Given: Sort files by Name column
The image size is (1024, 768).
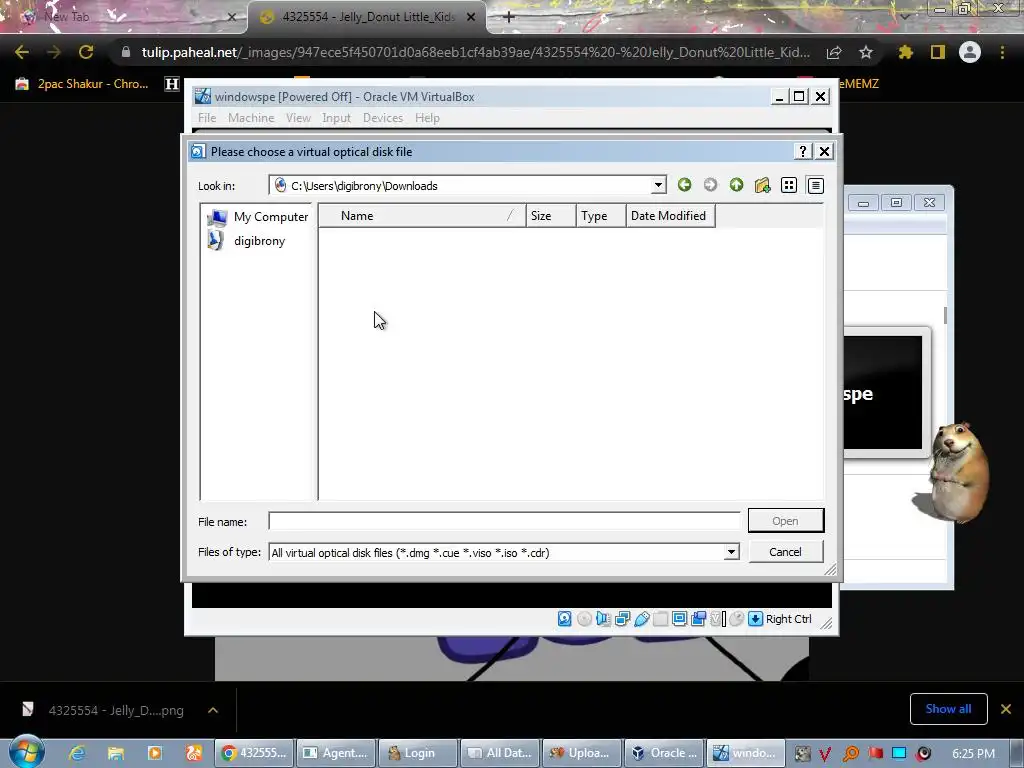Looking at the screenshot, I should point(422,216).
